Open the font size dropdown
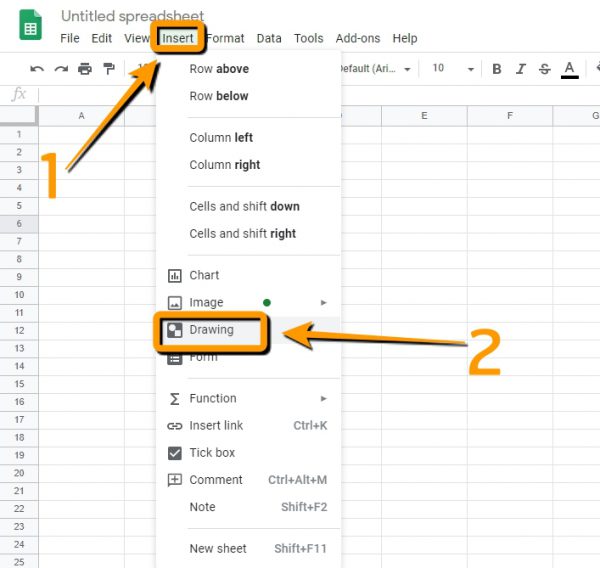The height and width of the screenshot is (568, 600). point(453,69)
